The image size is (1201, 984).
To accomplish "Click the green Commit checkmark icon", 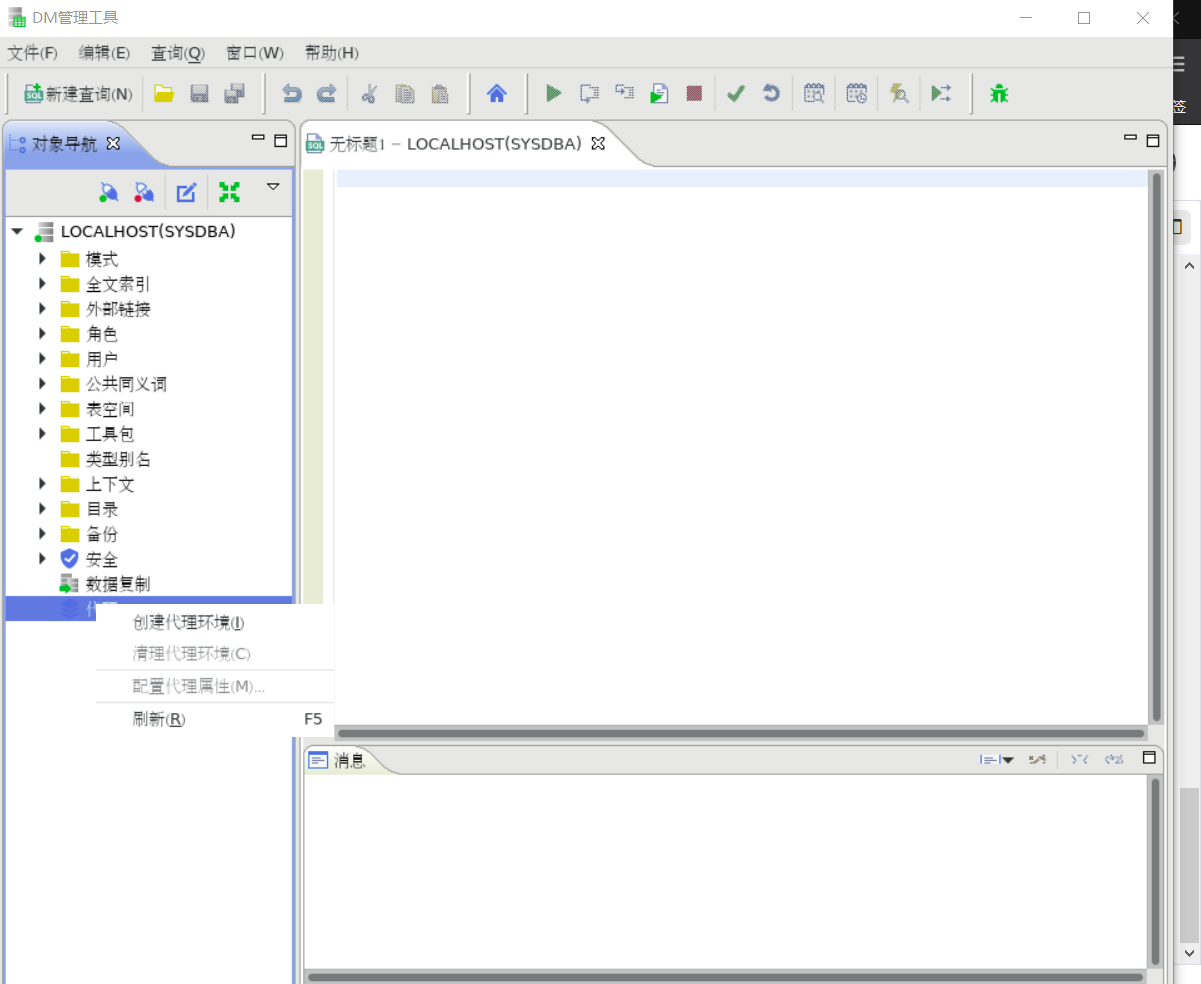I will click(736, 94).
